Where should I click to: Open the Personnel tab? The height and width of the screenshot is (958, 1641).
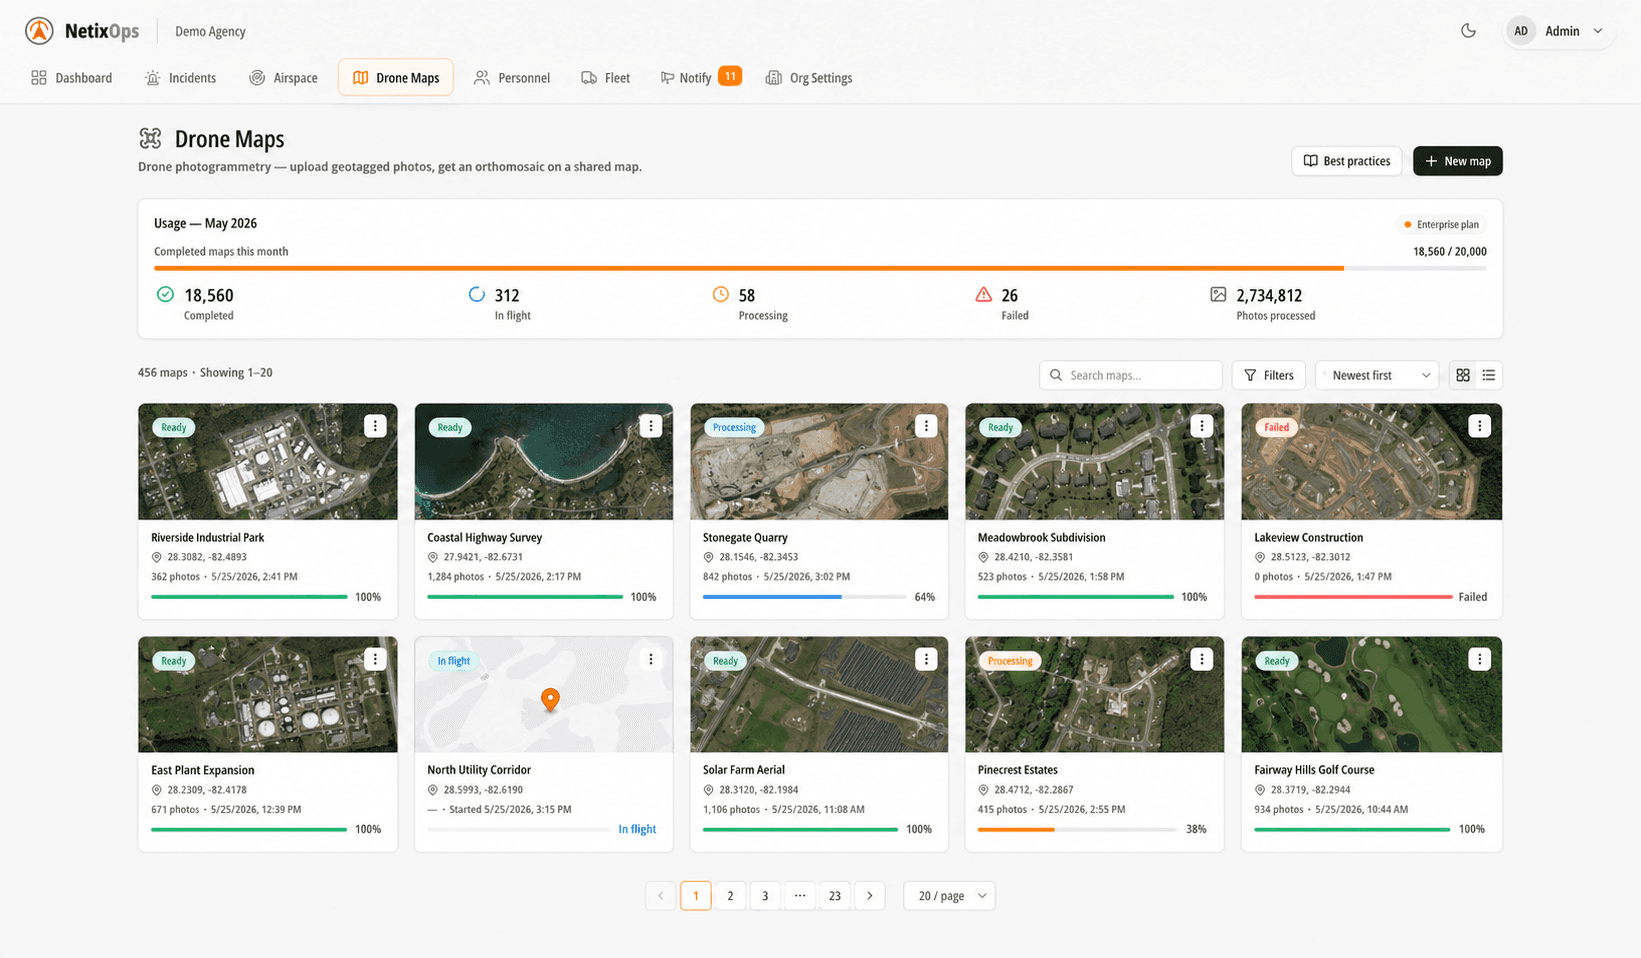click(x=512, y=78)
